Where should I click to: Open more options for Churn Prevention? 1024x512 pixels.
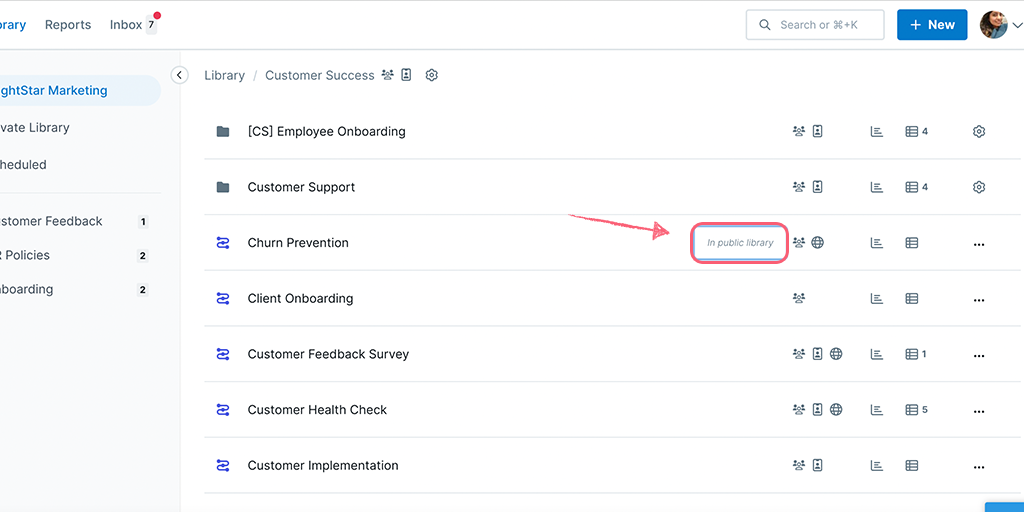click(x=979, y=243)
